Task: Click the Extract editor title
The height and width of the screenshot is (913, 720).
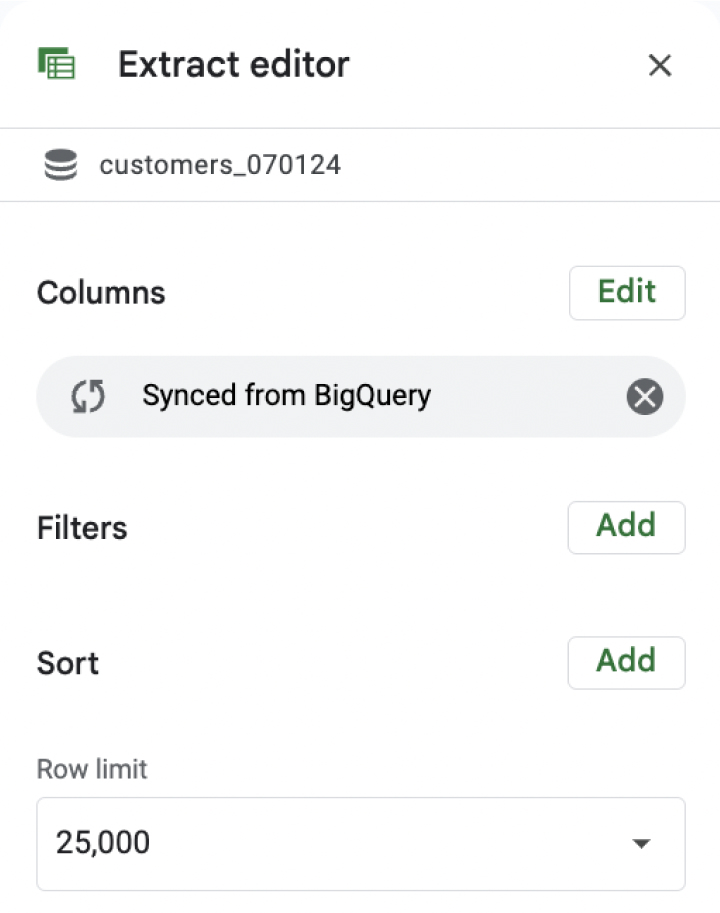Action: 233,64
